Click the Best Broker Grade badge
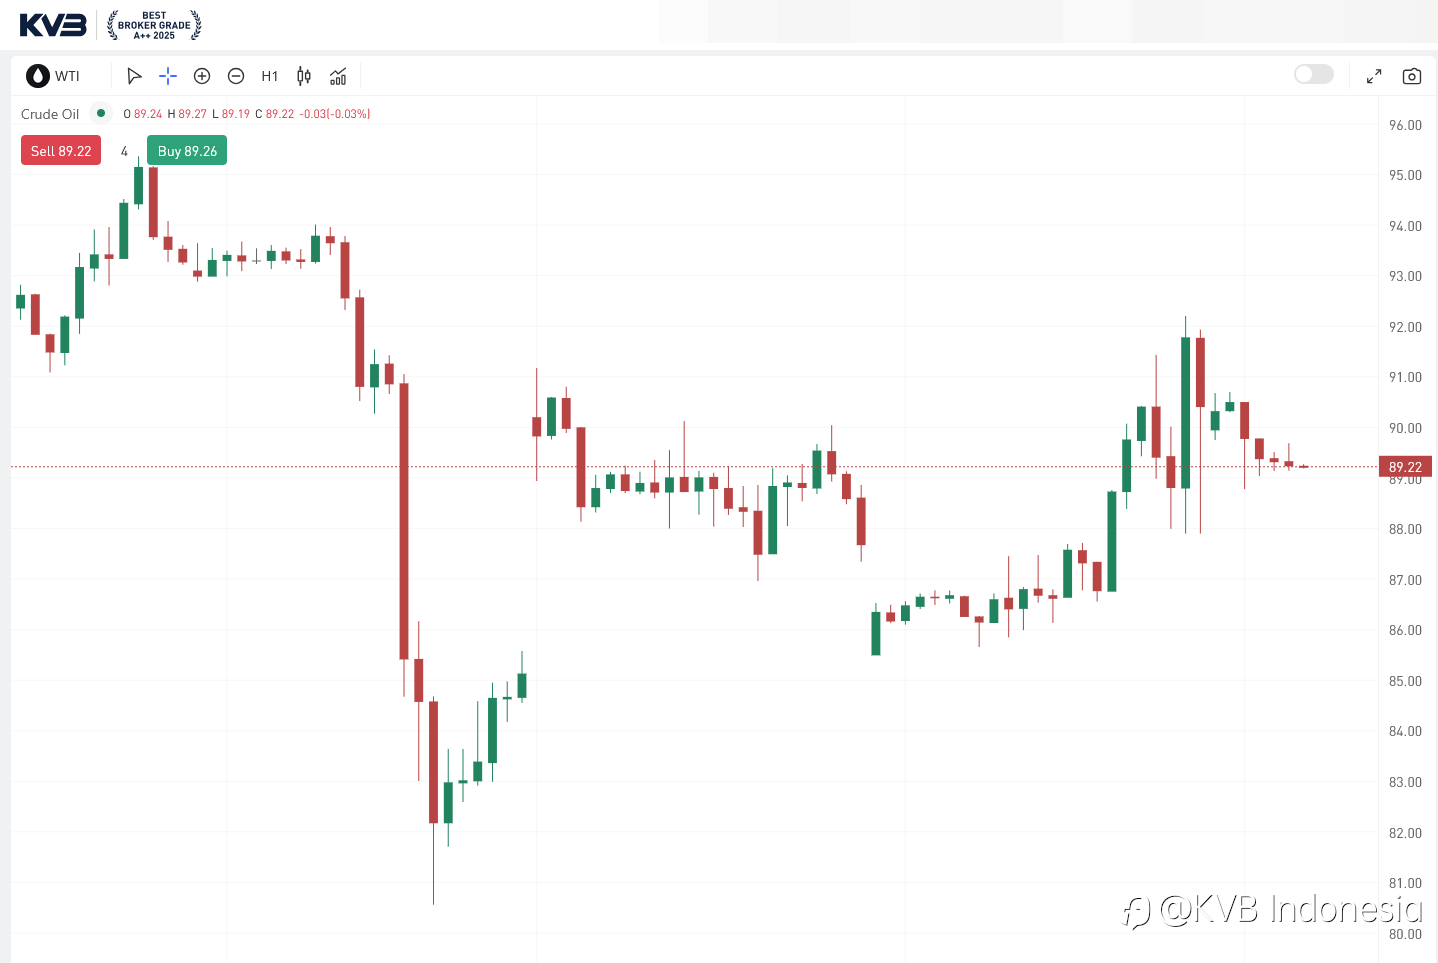The height and width of the screenshot is (963, 1438). point(154,25)
